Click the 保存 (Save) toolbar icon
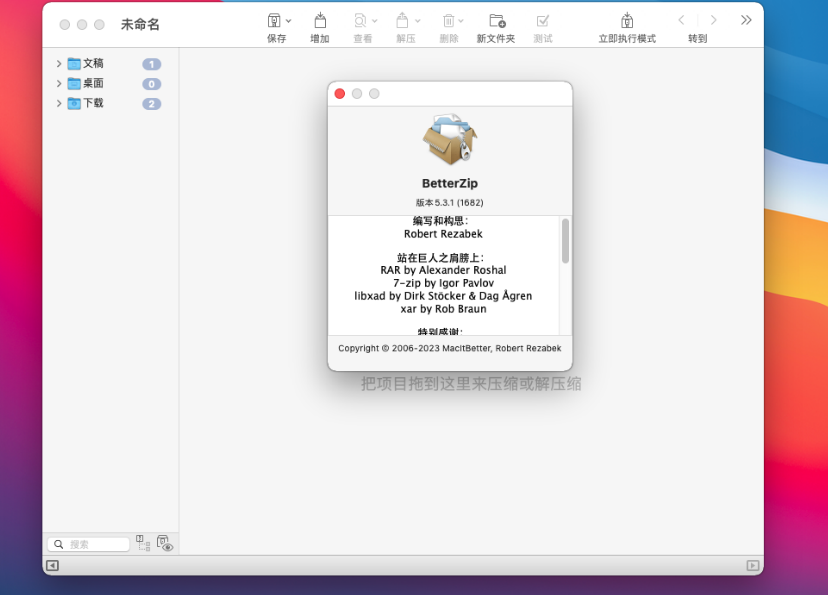Screen dimensions: 828x595 [x=274, y=21]
